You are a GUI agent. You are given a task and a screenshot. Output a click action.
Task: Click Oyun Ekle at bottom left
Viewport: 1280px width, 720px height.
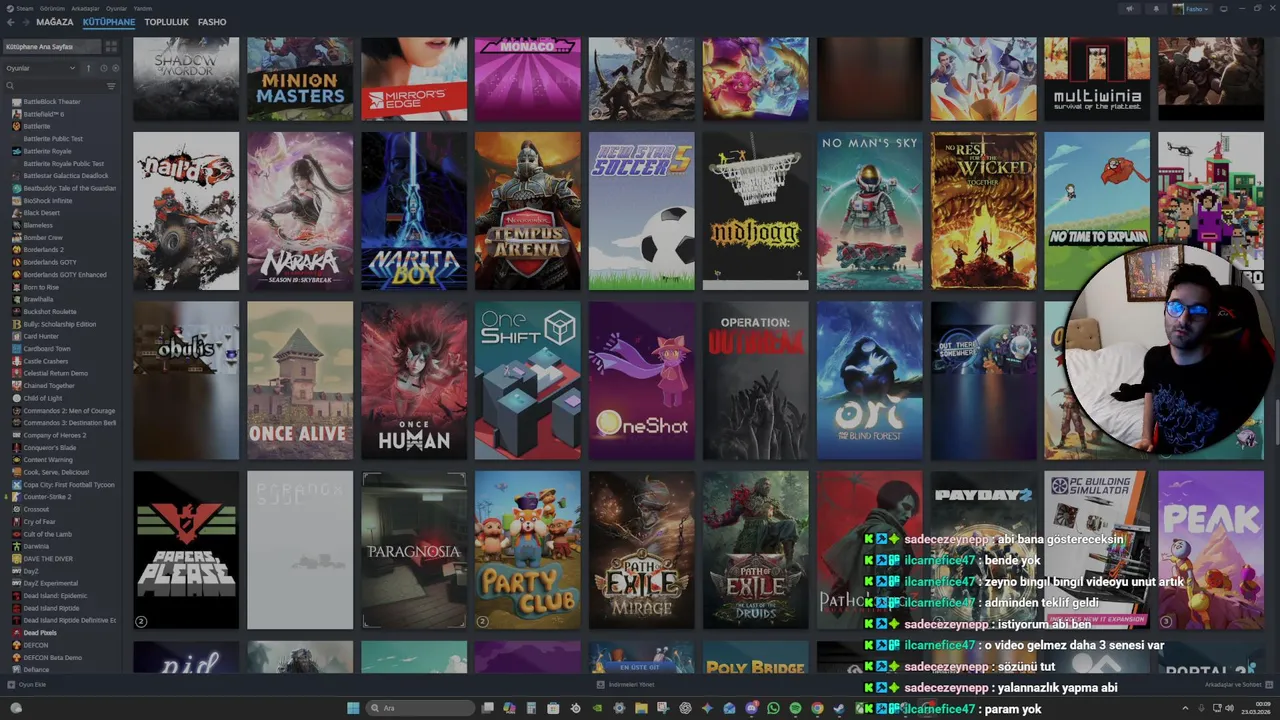(x=27, y=684)
